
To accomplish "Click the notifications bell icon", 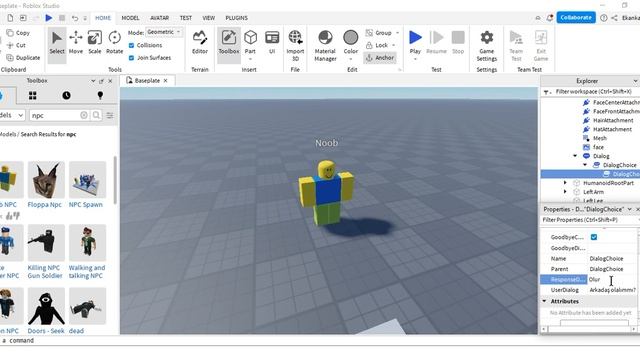I will click(550, 18).
